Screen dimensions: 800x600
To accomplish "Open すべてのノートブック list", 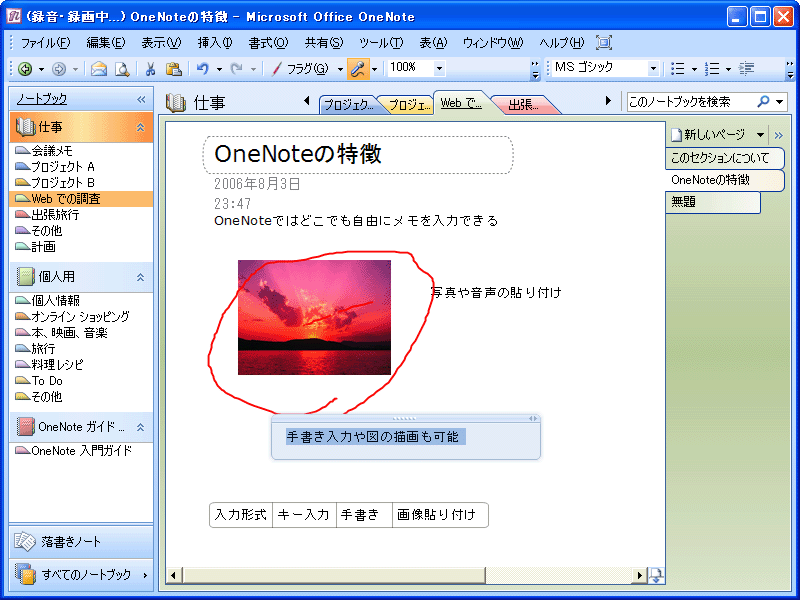I will coord(81,574).
